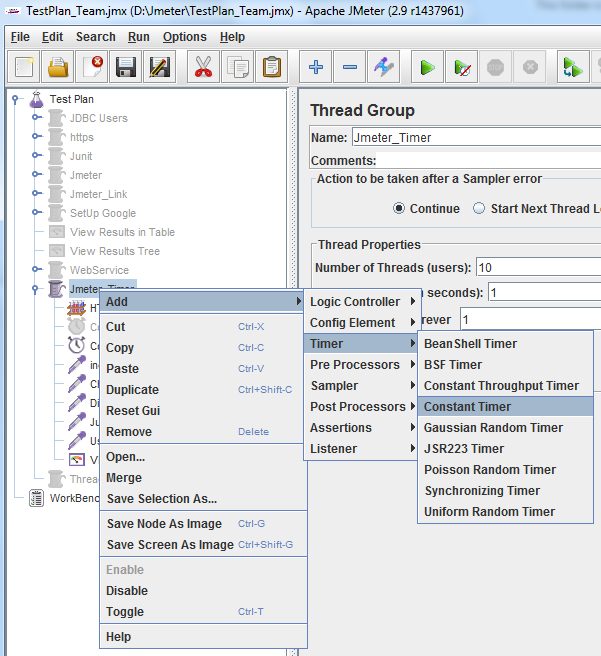Open the Help menu in menu bar

pos(232,37)
